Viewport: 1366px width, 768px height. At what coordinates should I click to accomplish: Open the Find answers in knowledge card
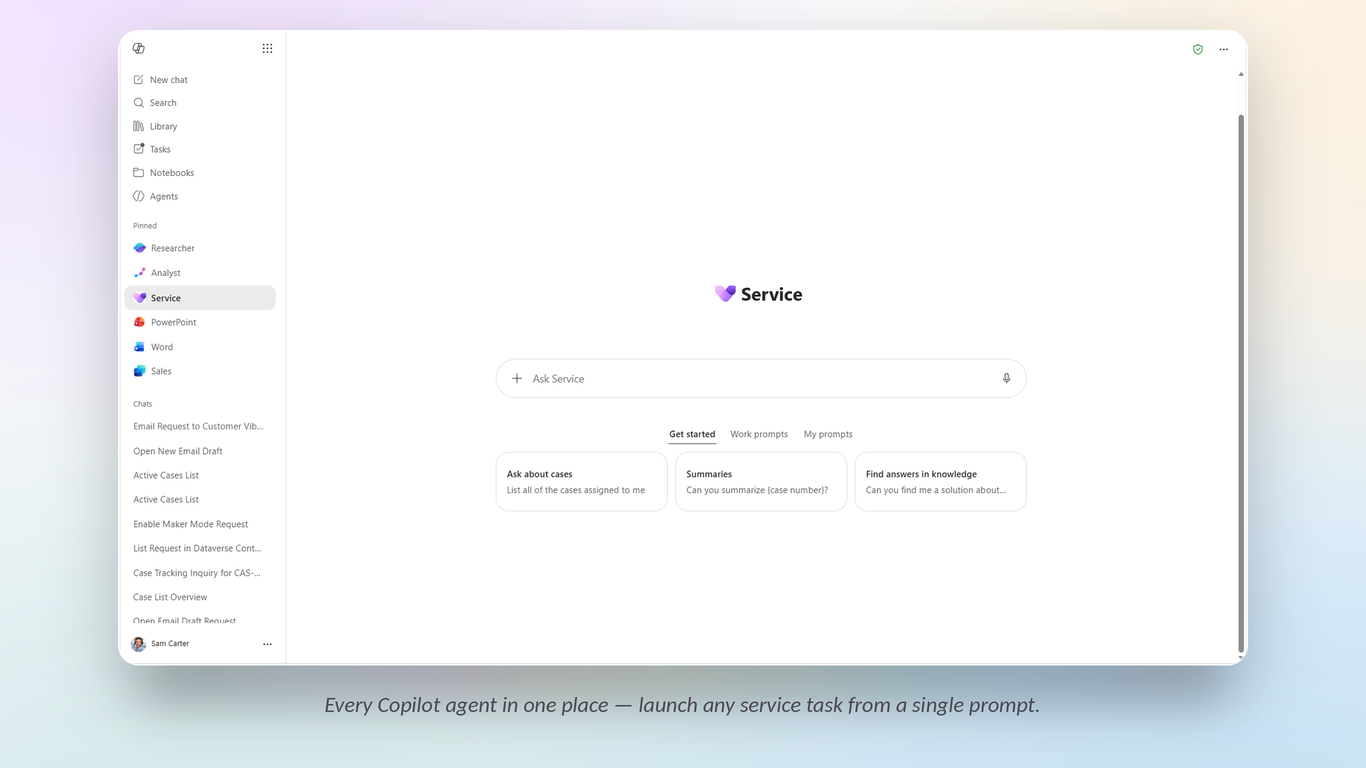941,482
